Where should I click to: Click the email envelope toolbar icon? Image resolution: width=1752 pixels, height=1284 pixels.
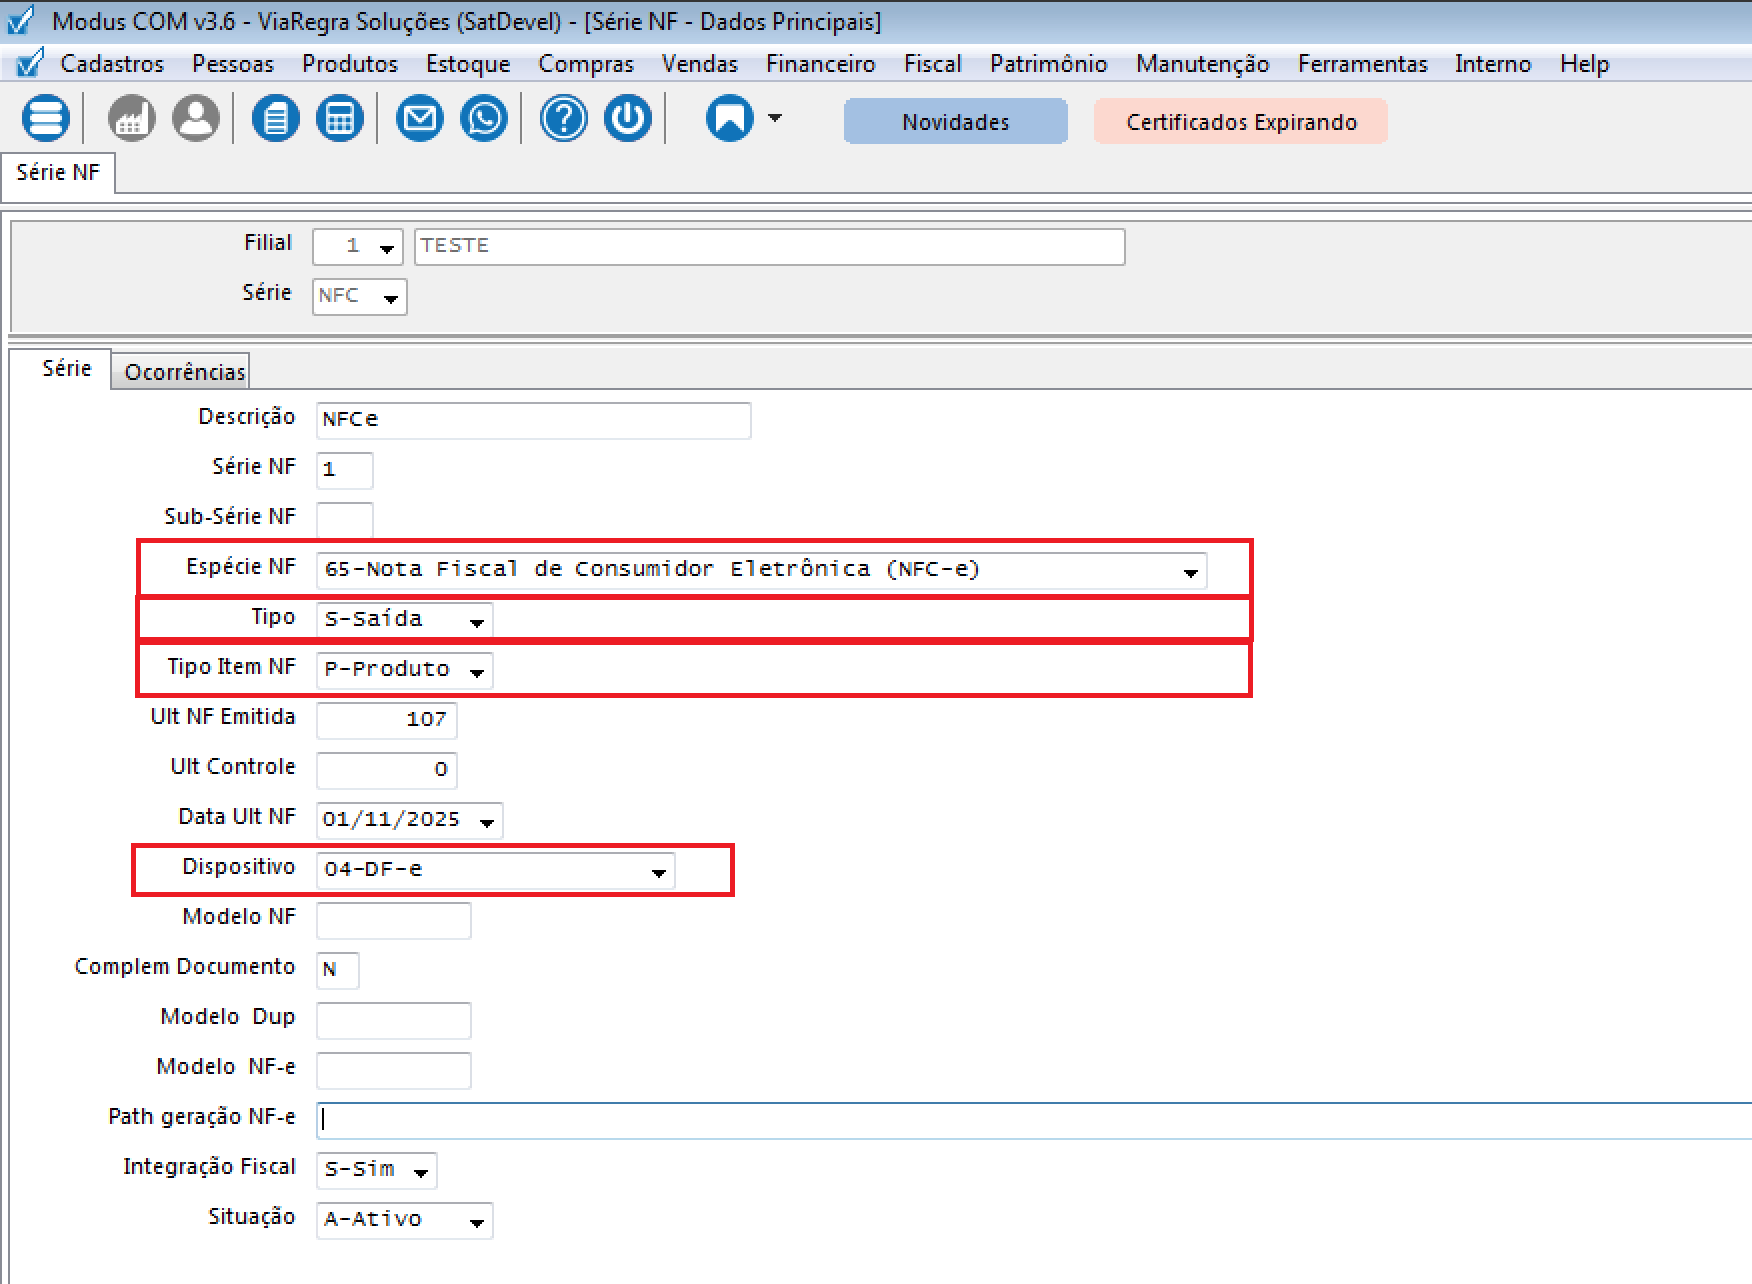[x=420, y=119]
